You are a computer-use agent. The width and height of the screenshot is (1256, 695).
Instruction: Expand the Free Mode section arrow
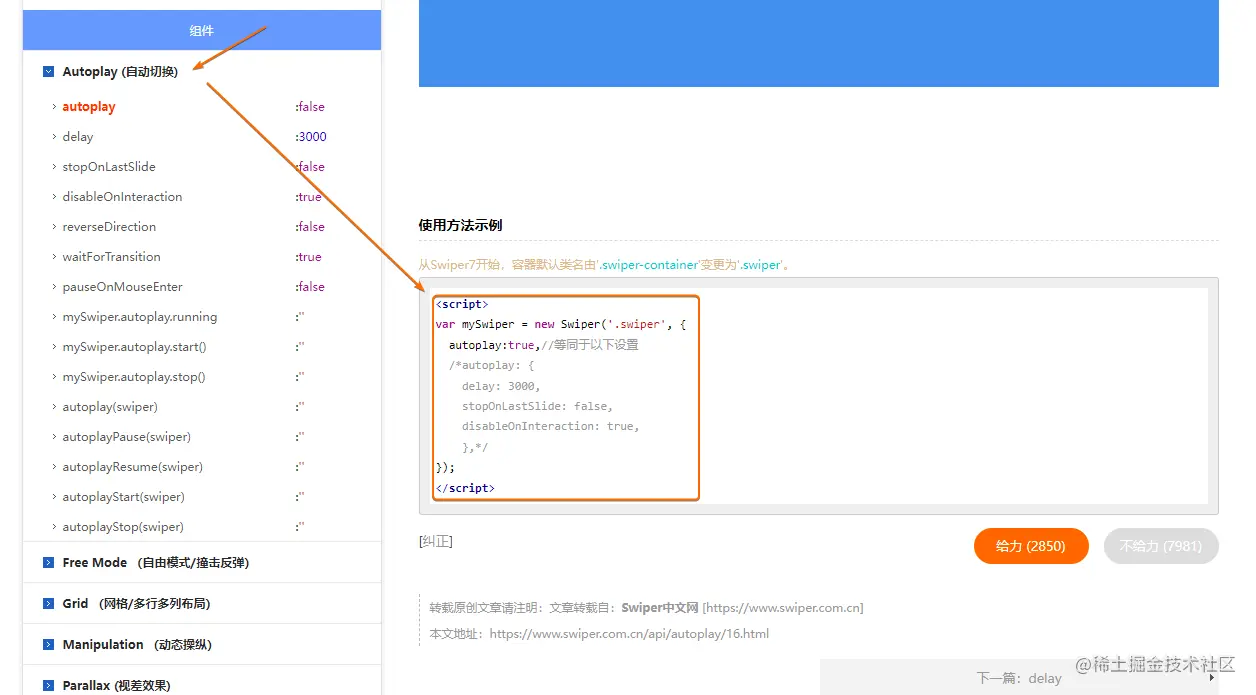pyautogui.click(x=48, y=563)
